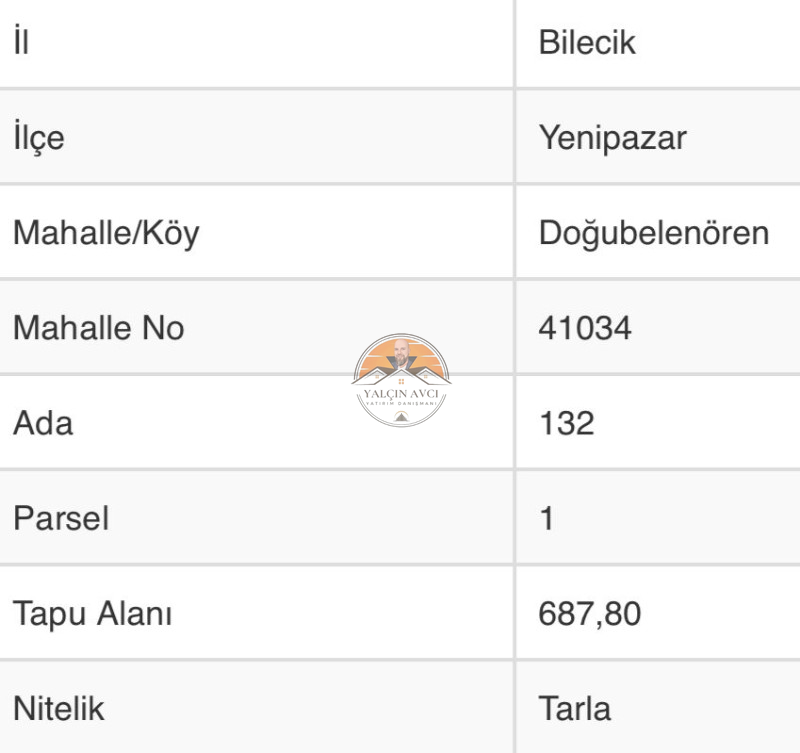Click the Yenipazar district value
This screenshot has height=753, width=800.
pyautogui.click(x=613, y=138)
